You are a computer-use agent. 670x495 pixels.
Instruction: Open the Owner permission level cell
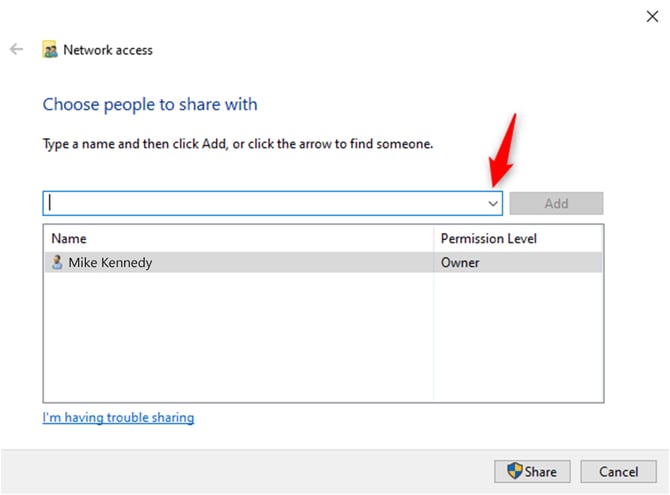(x=460, y=262)
